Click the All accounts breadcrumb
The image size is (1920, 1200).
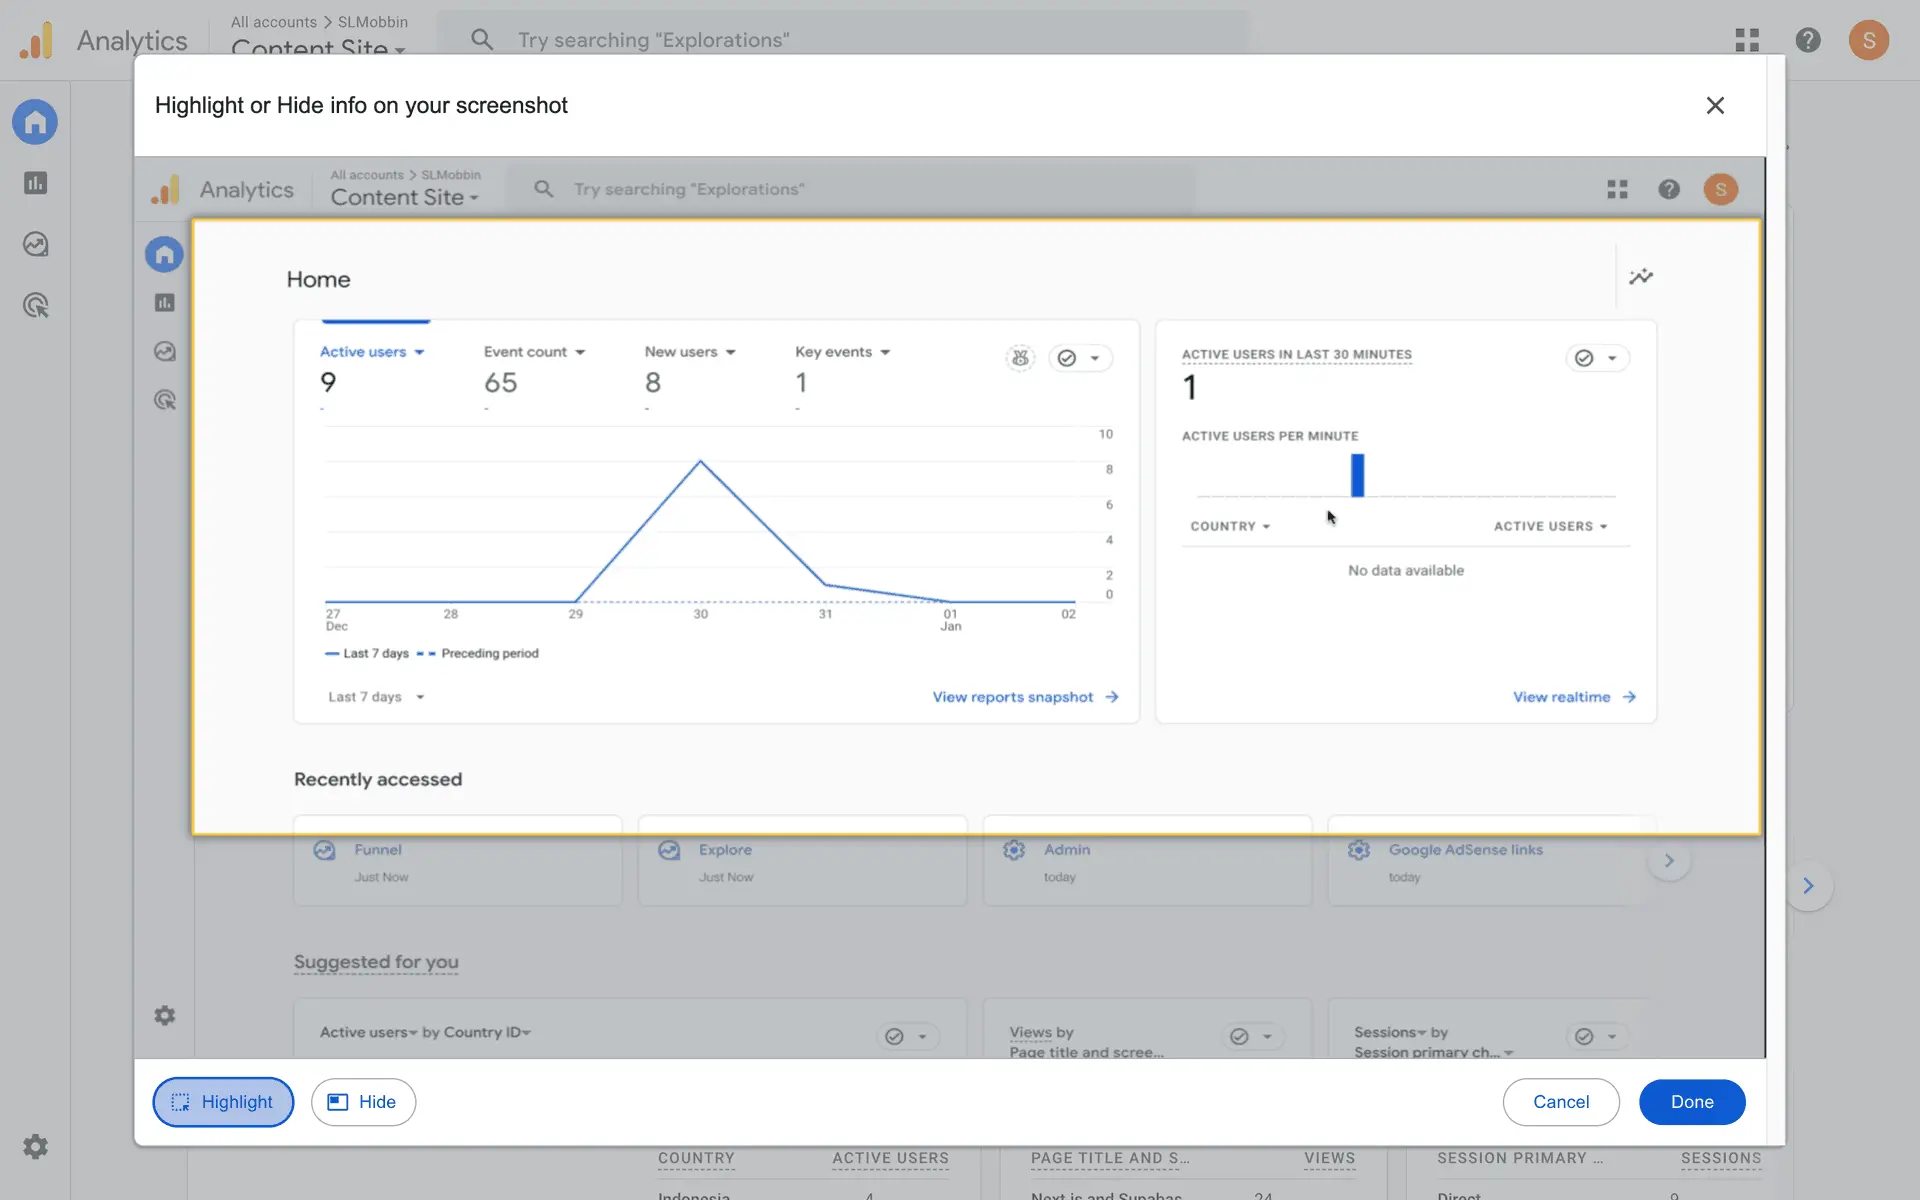pos(273,22)
